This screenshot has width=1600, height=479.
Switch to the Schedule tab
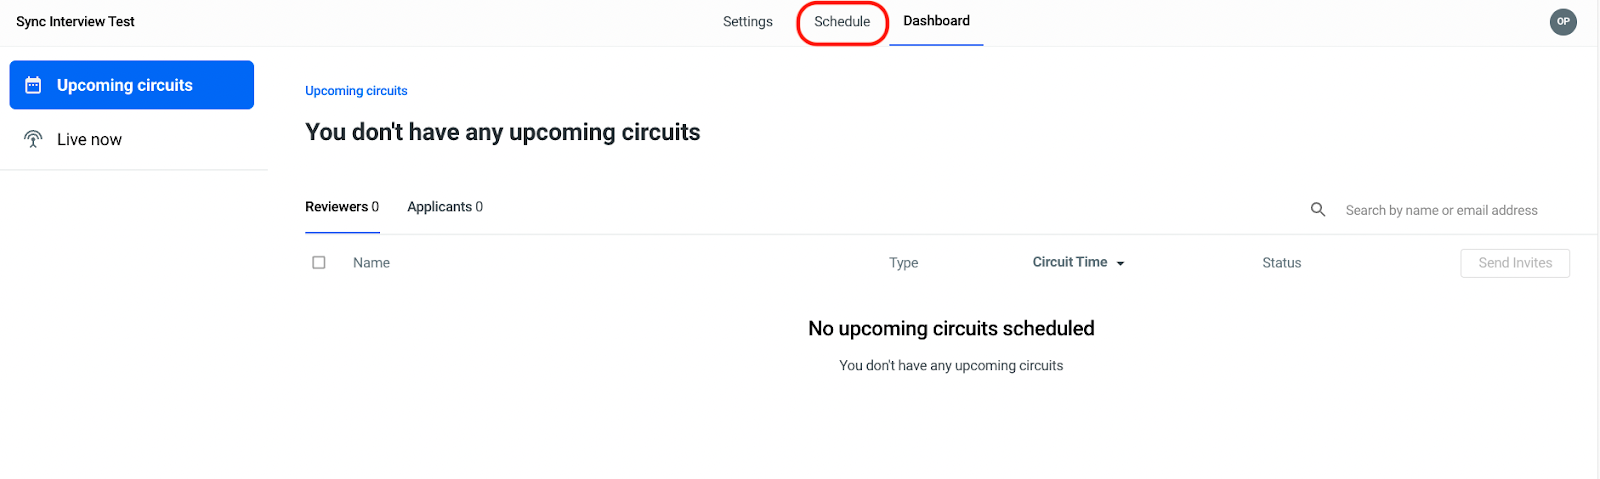[x=842, y=21]
